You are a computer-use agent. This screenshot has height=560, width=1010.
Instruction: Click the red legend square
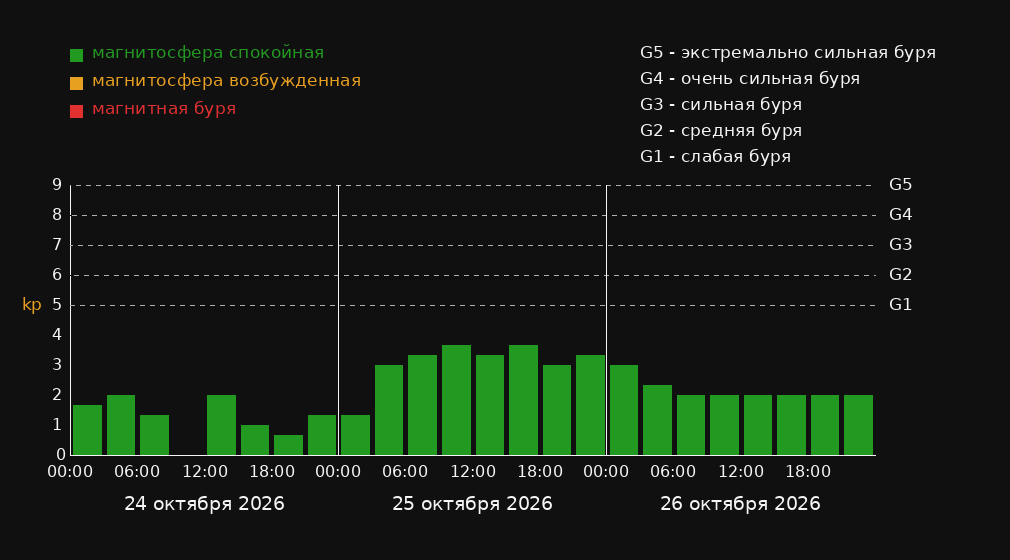76,111
